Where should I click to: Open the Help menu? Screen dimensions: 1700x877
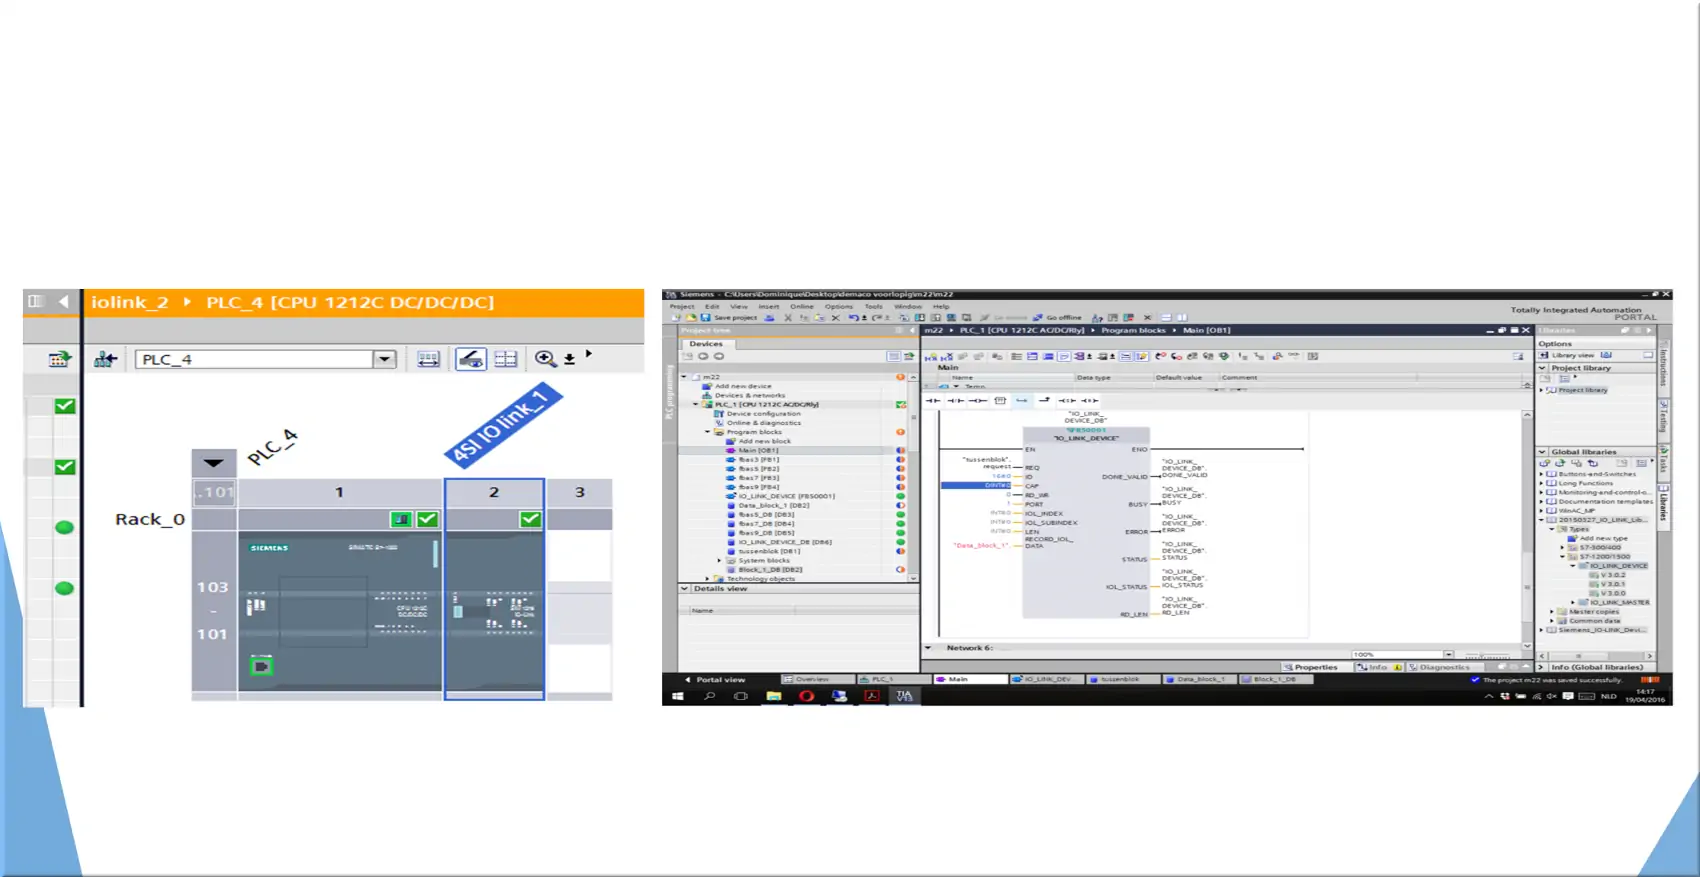(941, 306)
